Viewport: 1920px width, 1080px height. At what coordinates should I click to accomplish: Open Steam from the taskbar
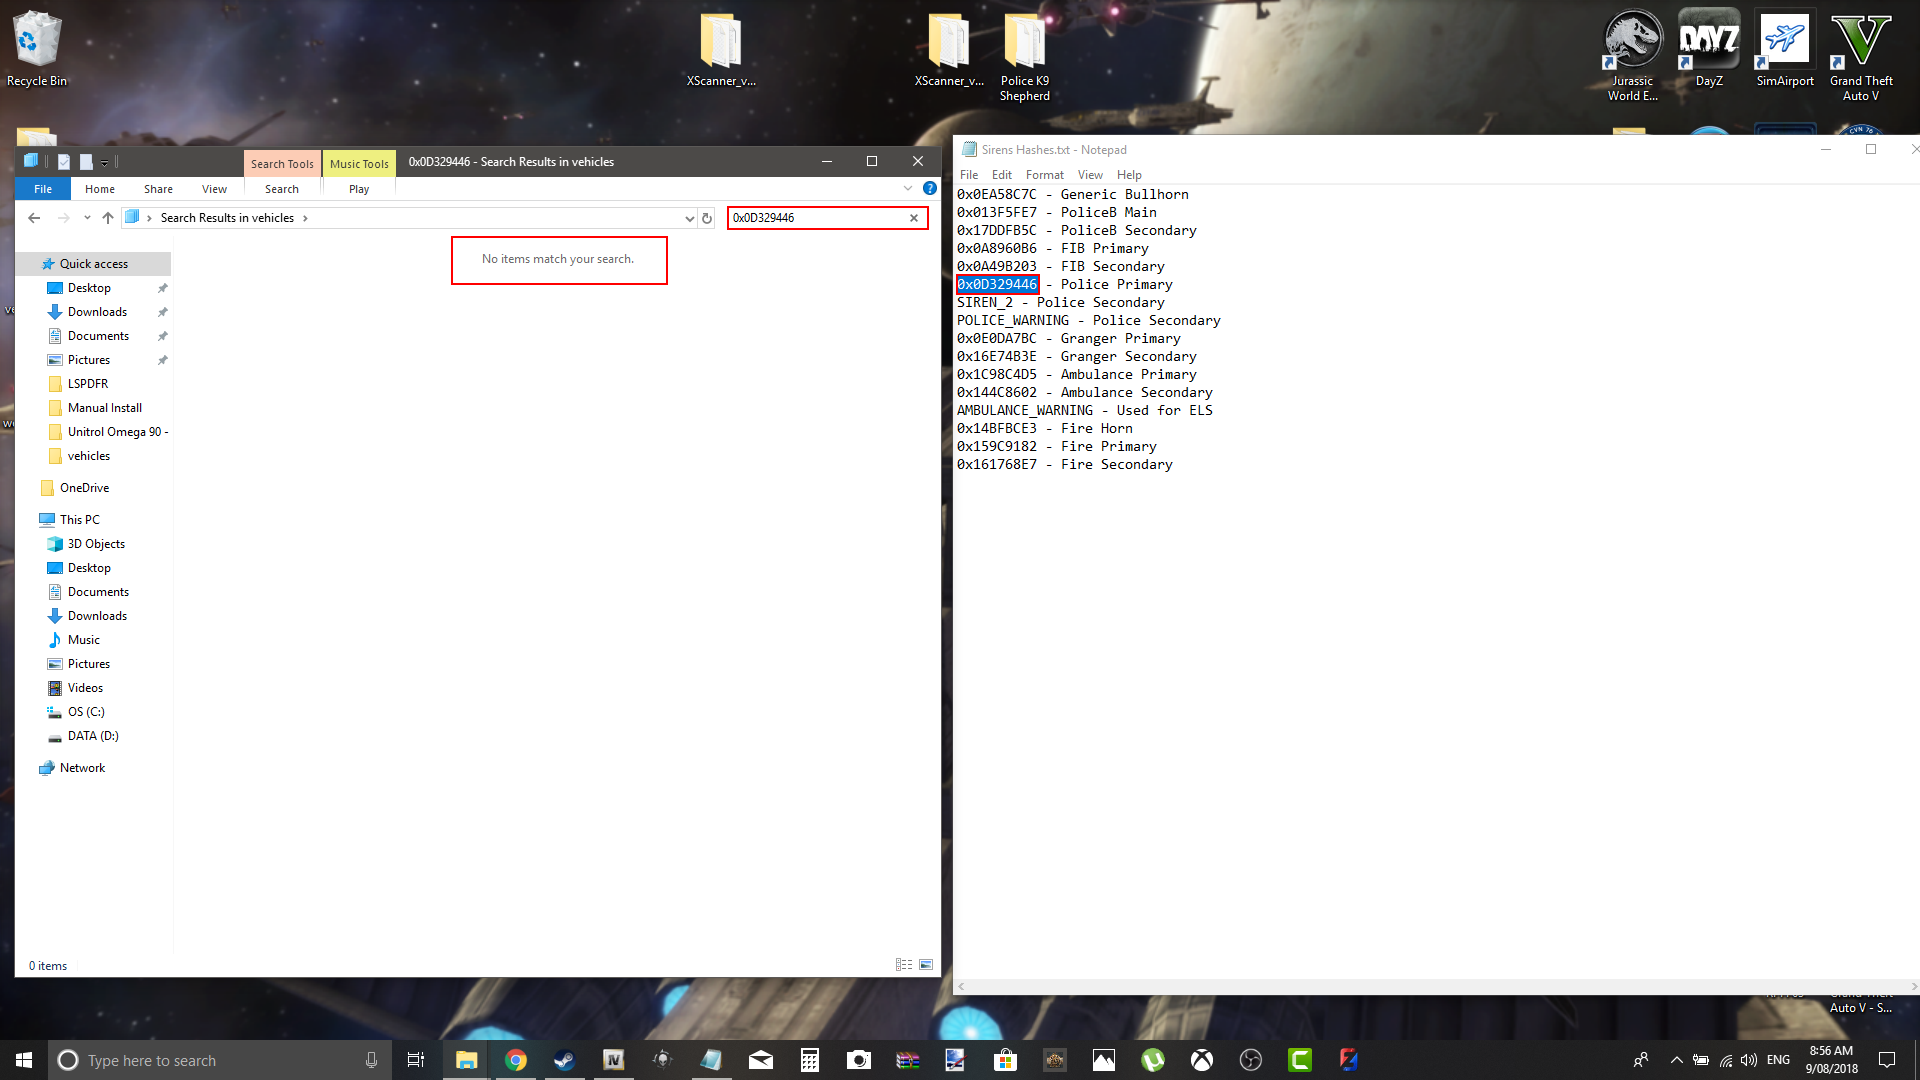[x=564, y=1060]
